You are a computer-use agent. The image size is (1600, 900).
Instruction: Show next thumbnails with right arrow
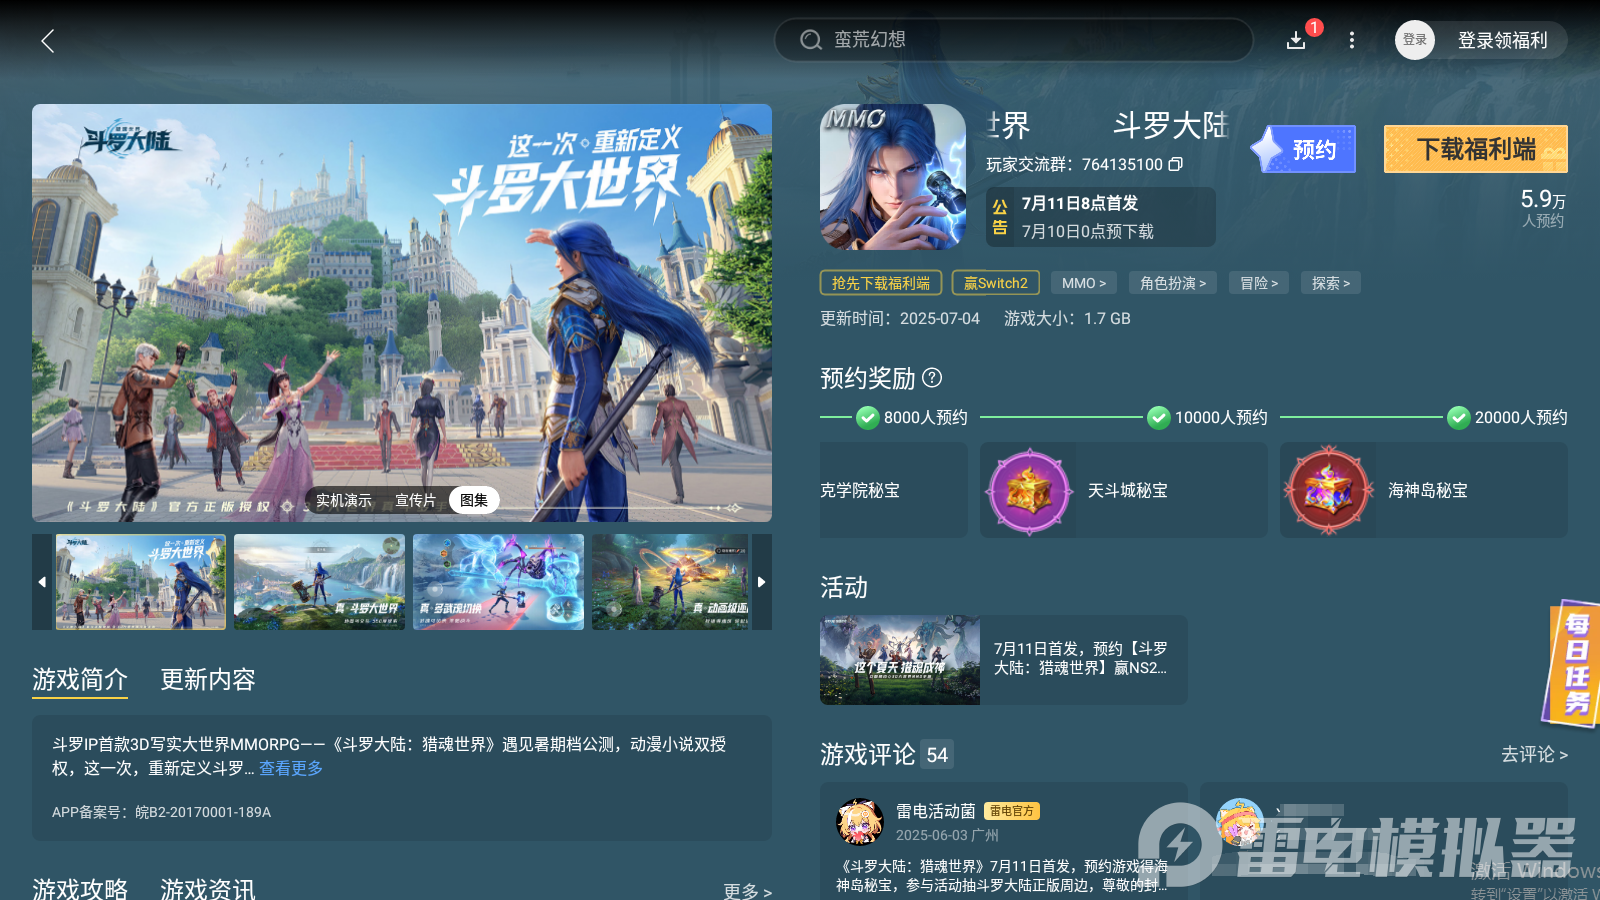pos(762,582)
